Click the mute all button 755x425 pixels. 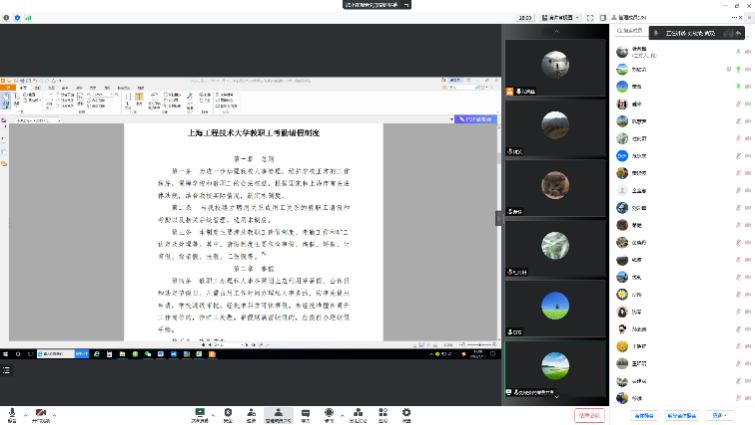coord(643,414)
